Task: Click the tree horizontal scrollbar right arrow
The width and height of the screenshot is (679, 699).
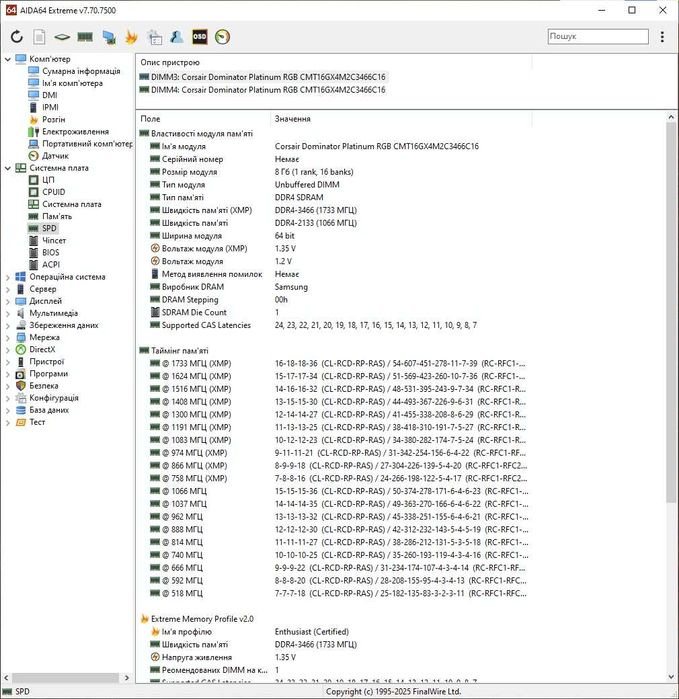Action: 127,678
